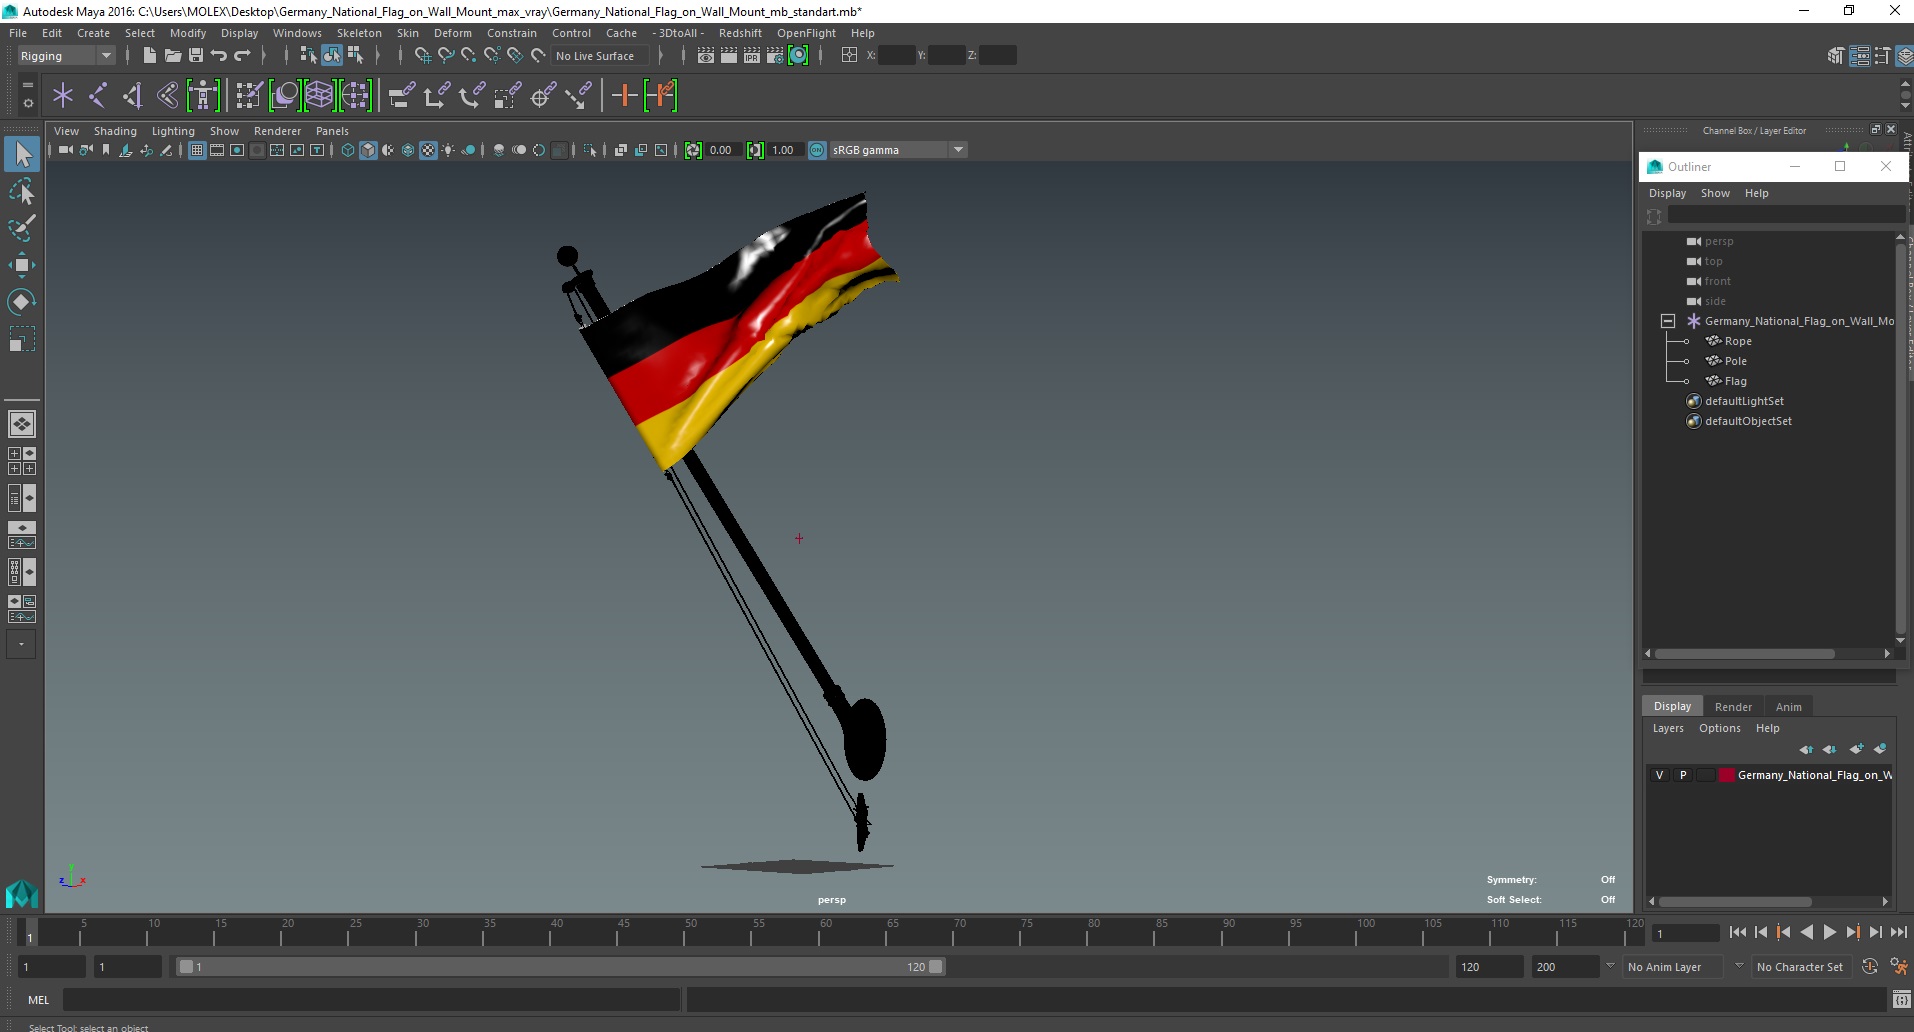
Task: Switch to the Render layer tab
Action: coord(1733,707)
